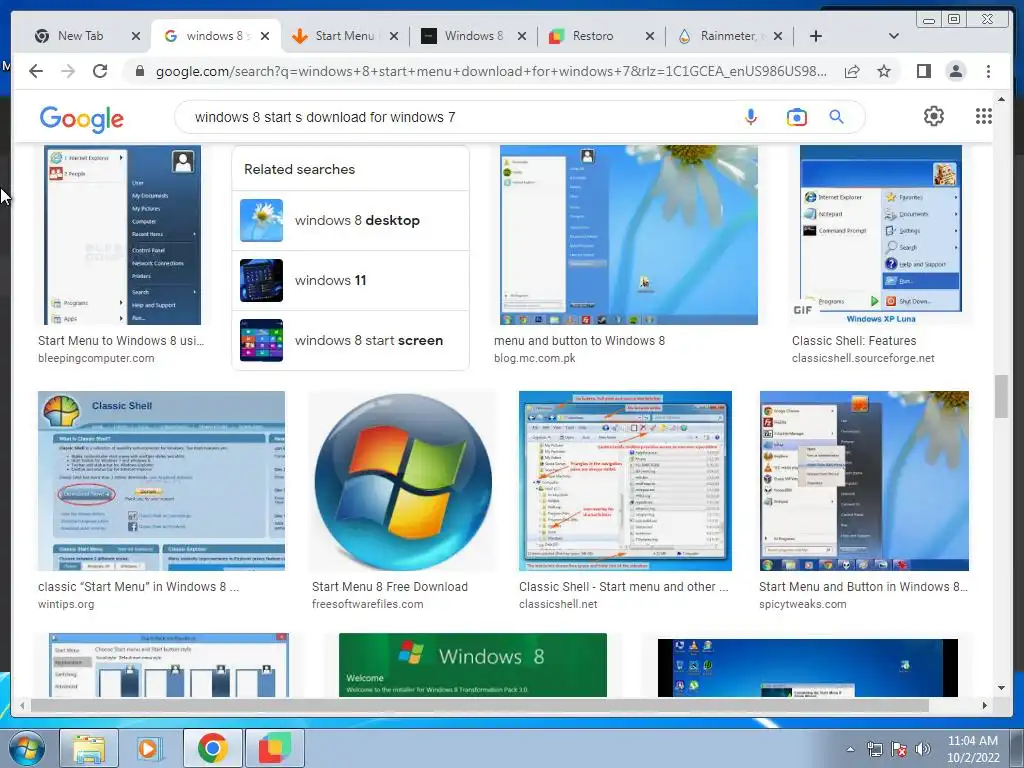The height and width of the screenshot is (768, 1024).
Task: Open the green Windows 8 Welcome image
Action: (473, 665)
